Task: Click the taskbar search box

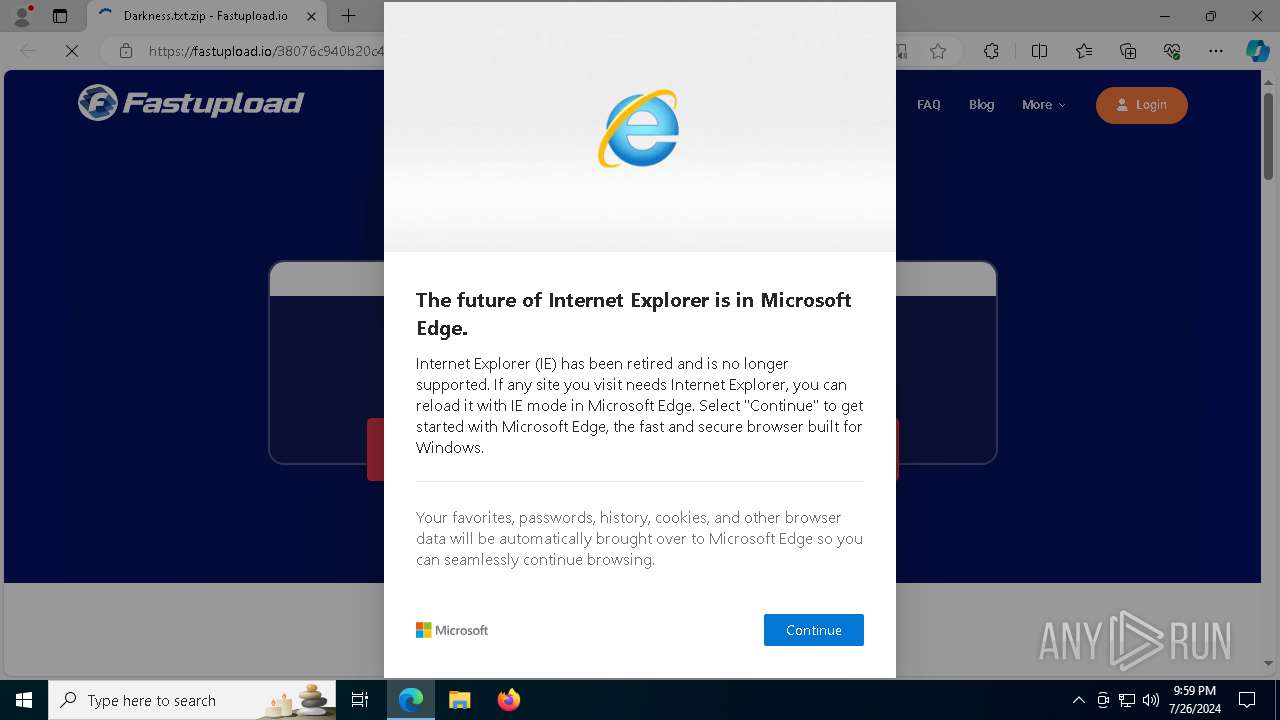Action: pyautogui.click(x=192, y=700)
